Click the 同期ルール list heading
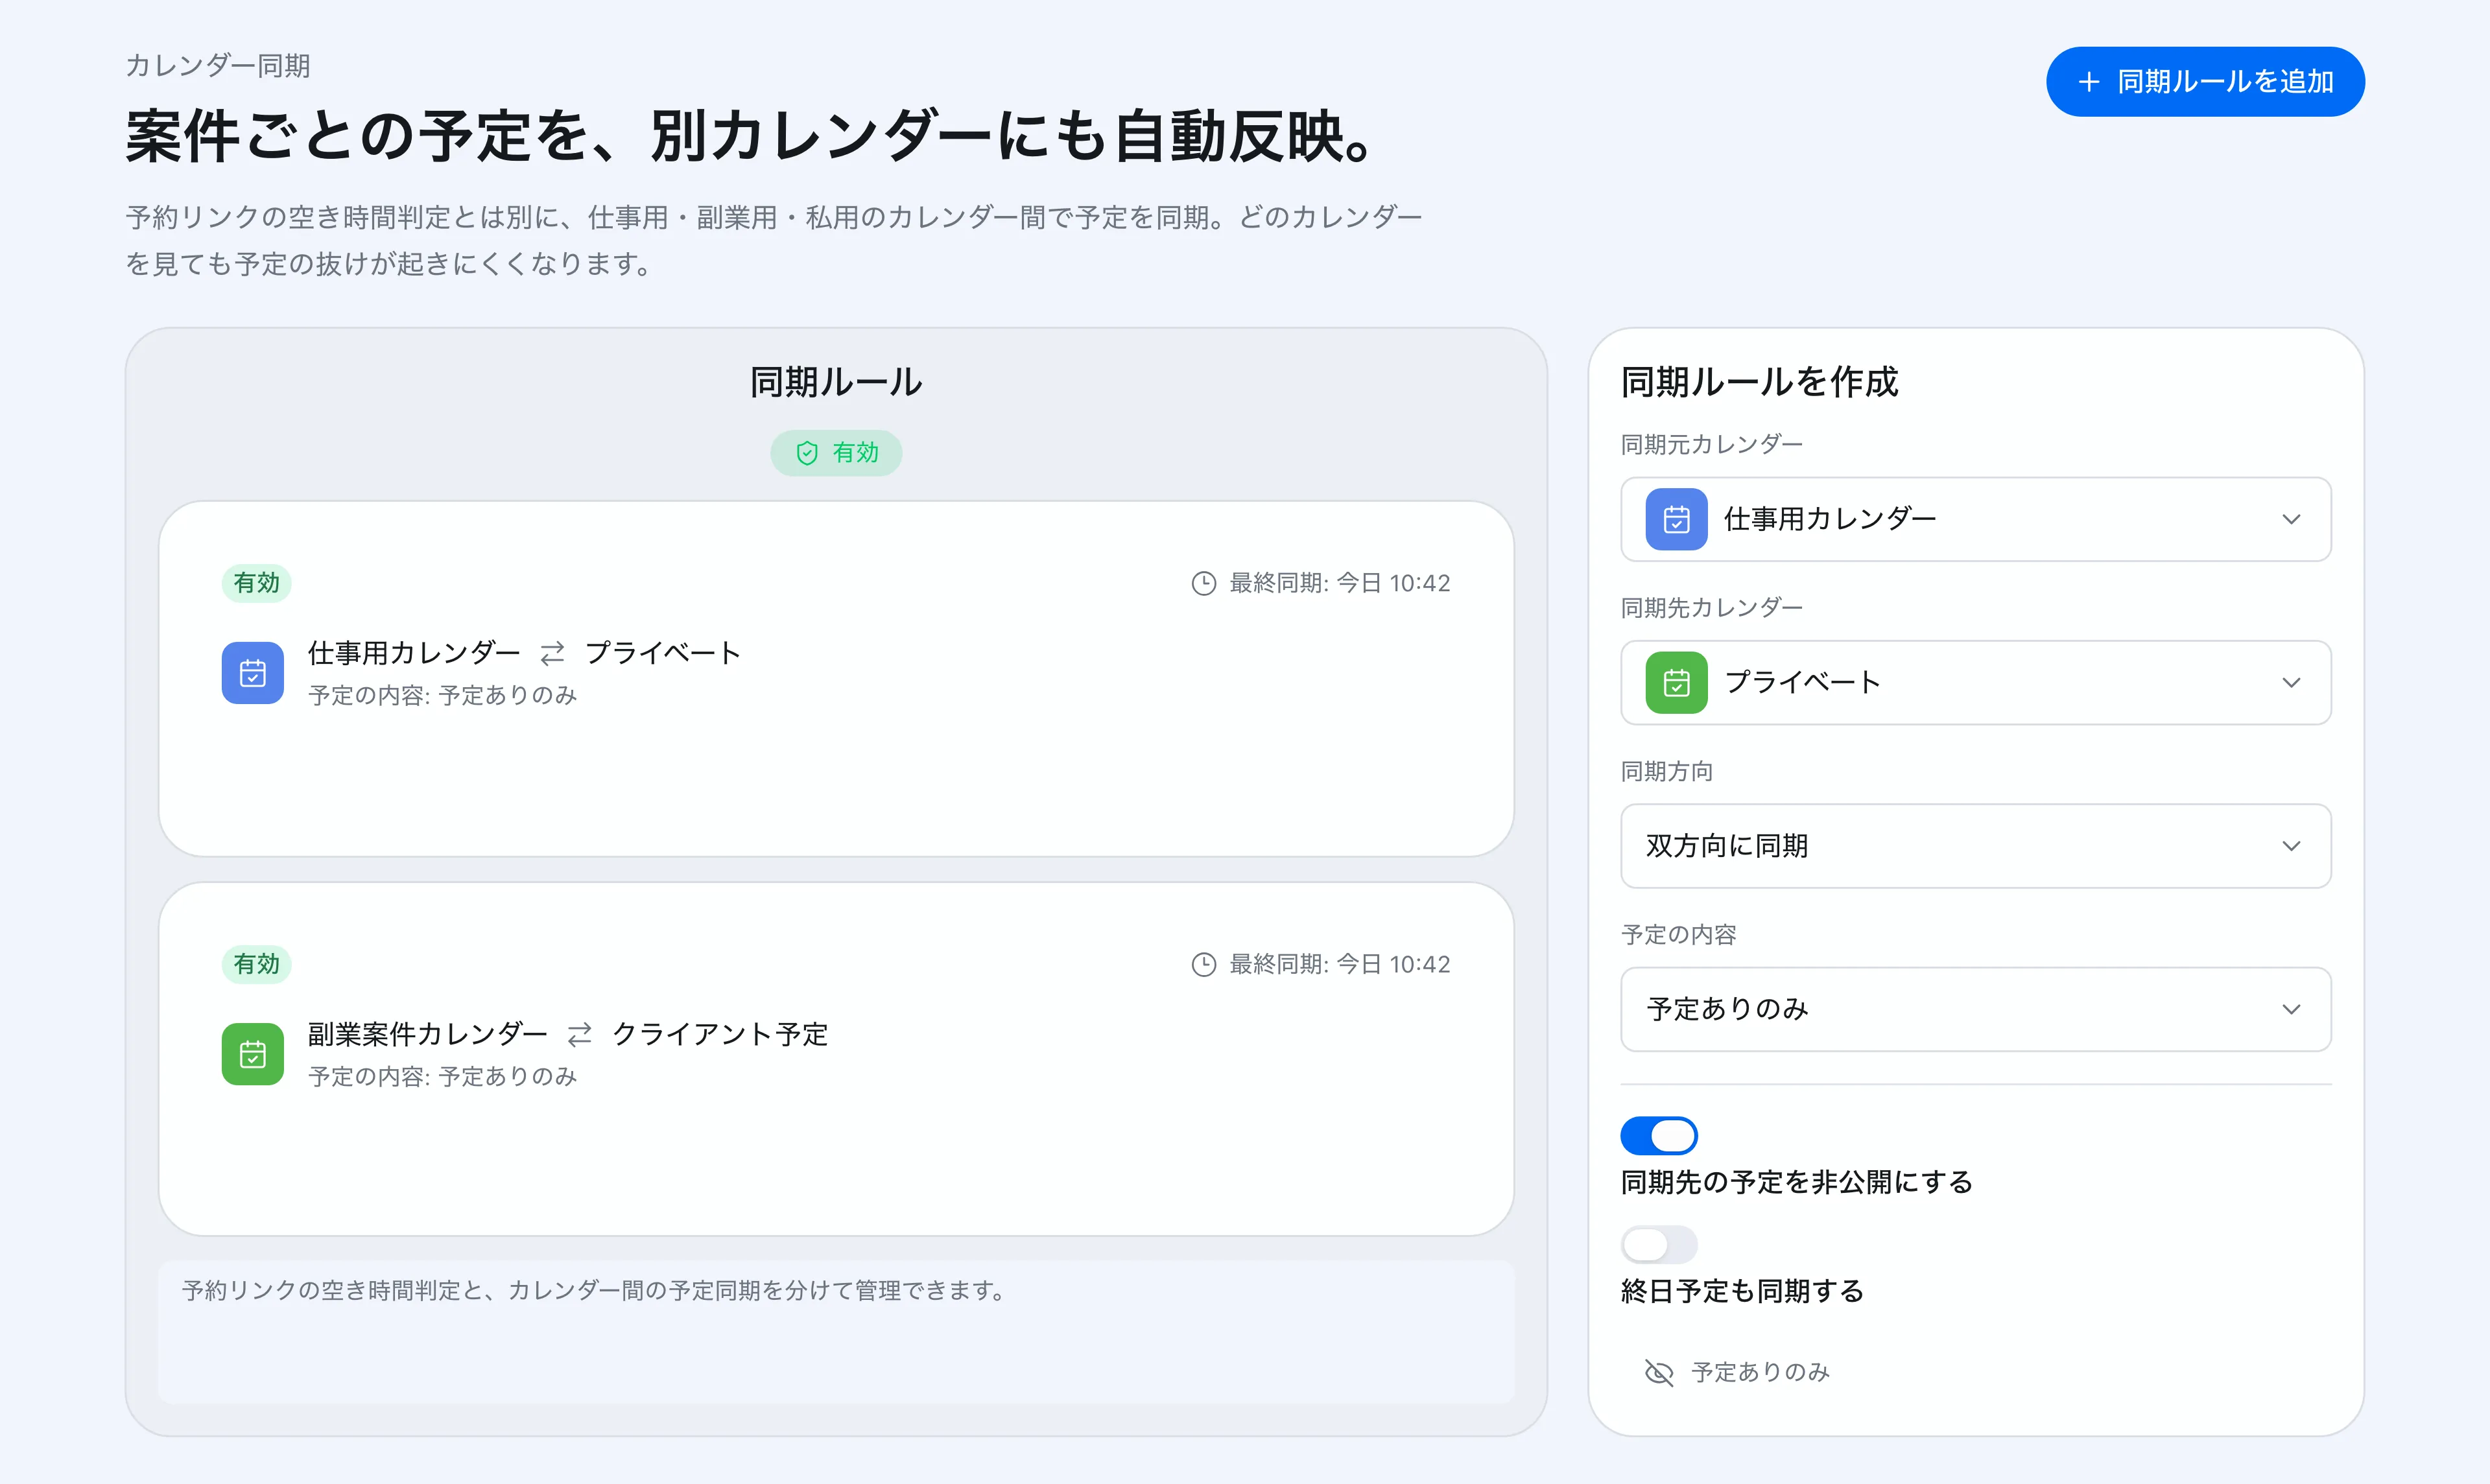 836,382
